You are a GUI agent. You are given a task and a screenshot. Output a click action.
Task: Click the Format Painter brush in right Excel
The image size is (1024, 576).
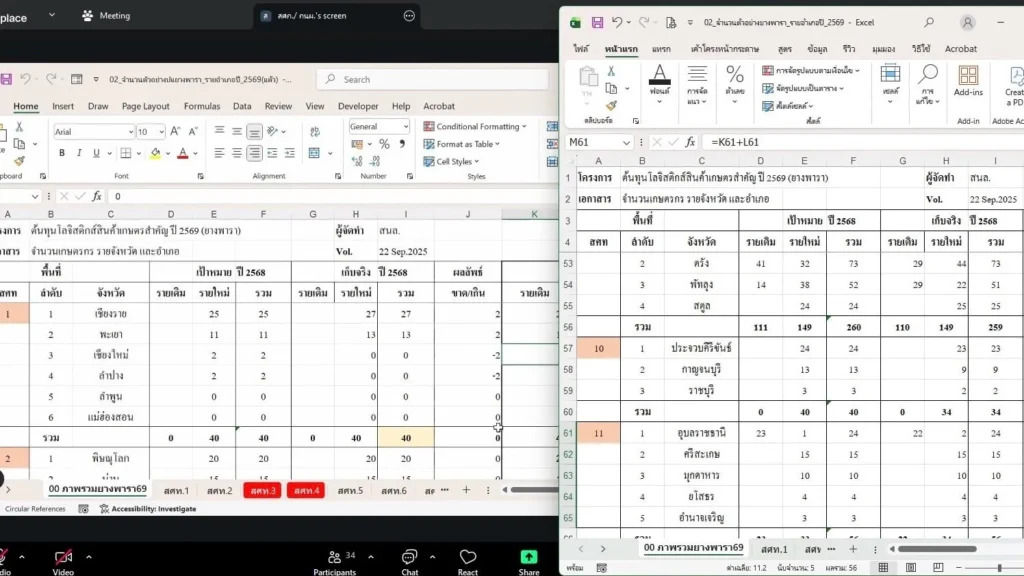[x=611, y=105]
